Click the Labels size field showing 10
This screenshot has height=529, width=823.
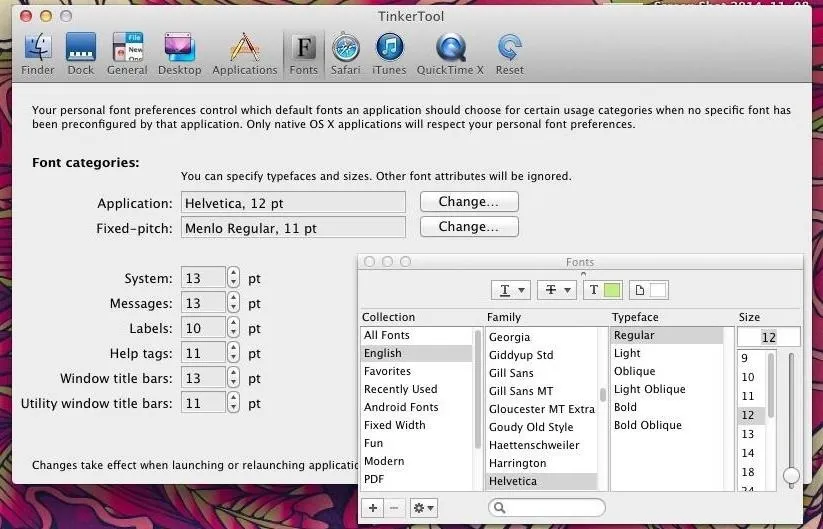click(x=204, y=328)
